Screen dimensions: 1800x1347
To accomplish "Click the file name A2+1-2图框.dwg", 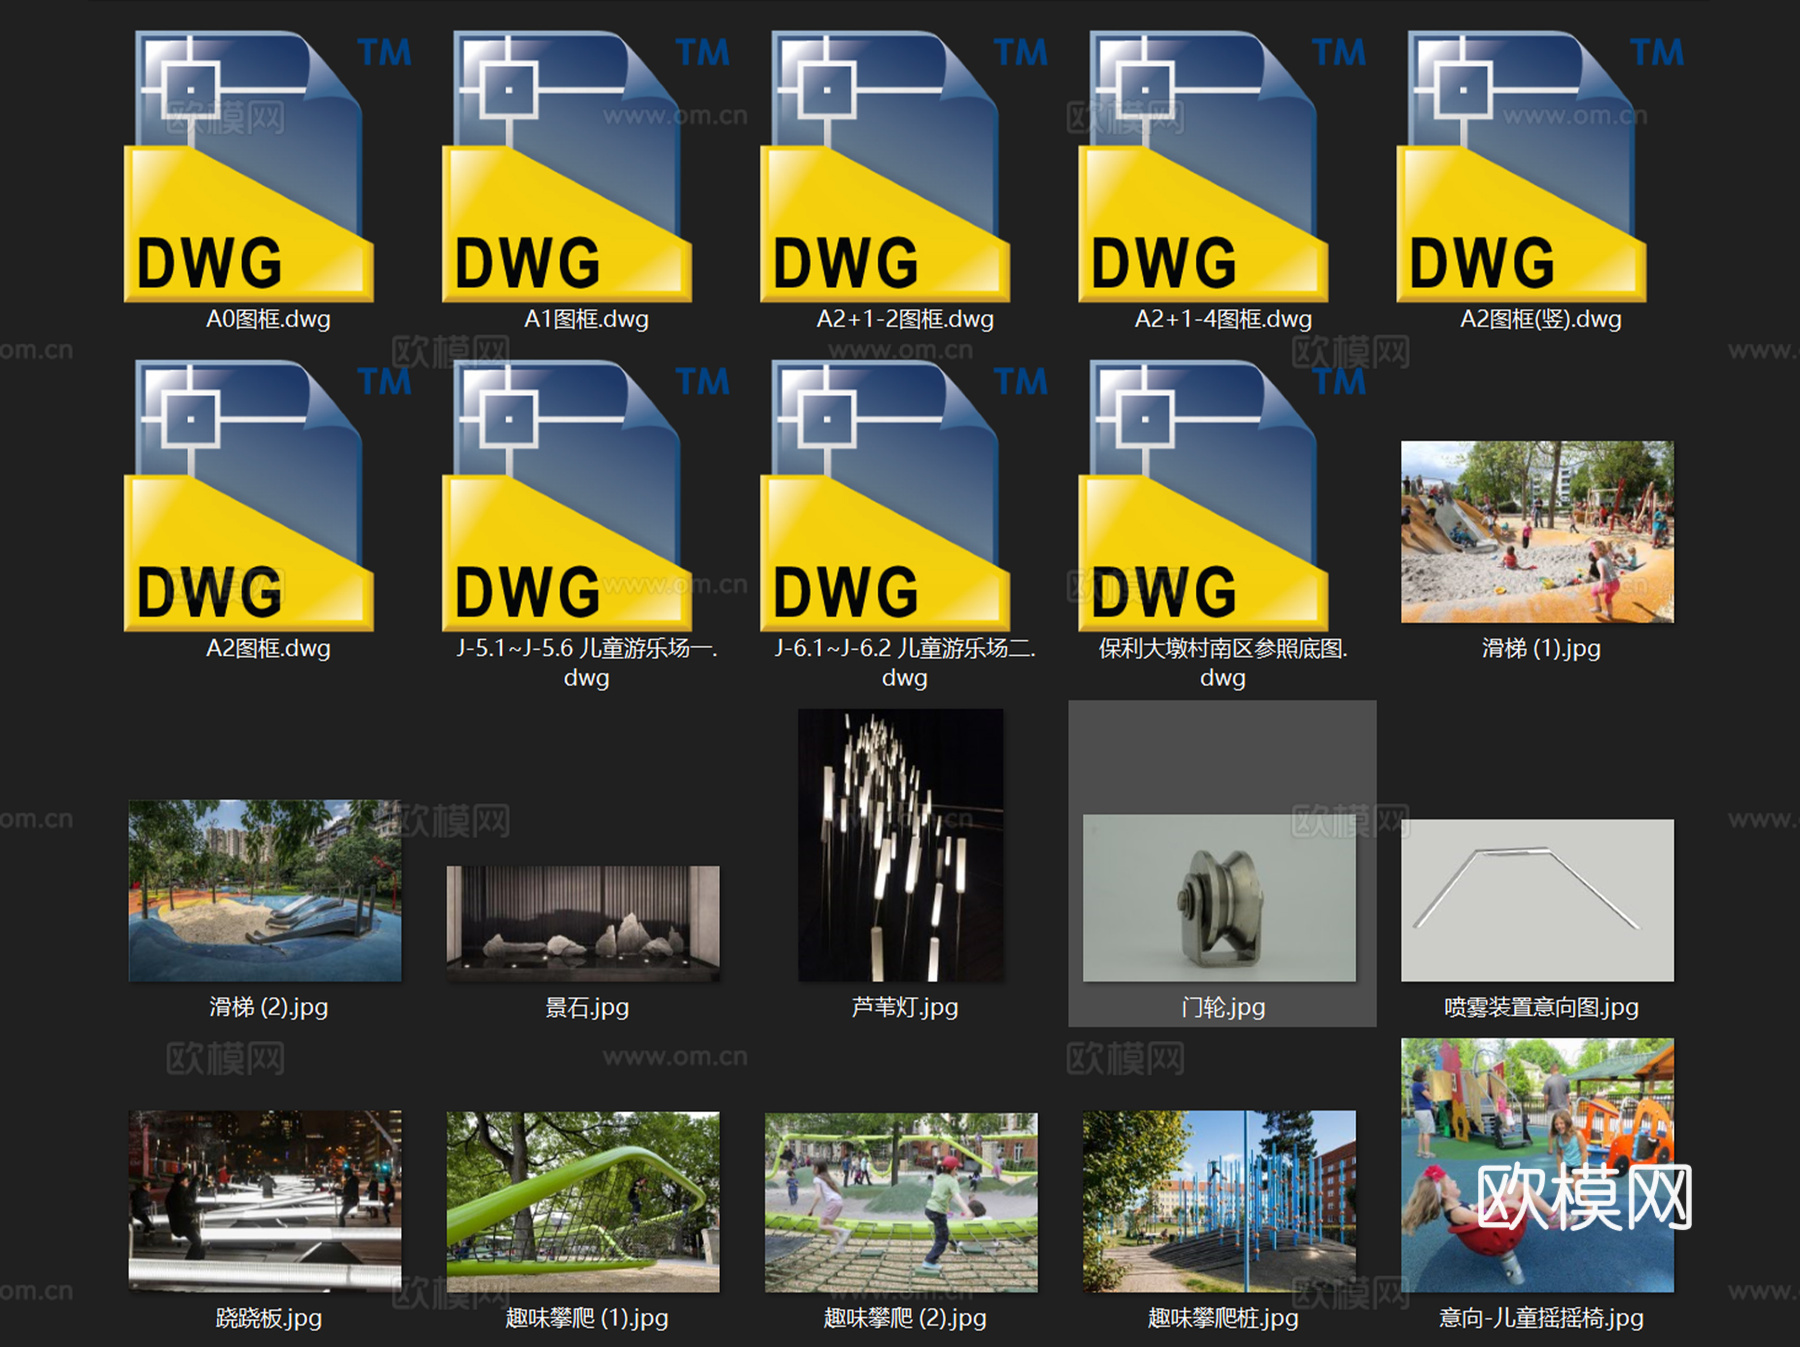I will point(905,319).
